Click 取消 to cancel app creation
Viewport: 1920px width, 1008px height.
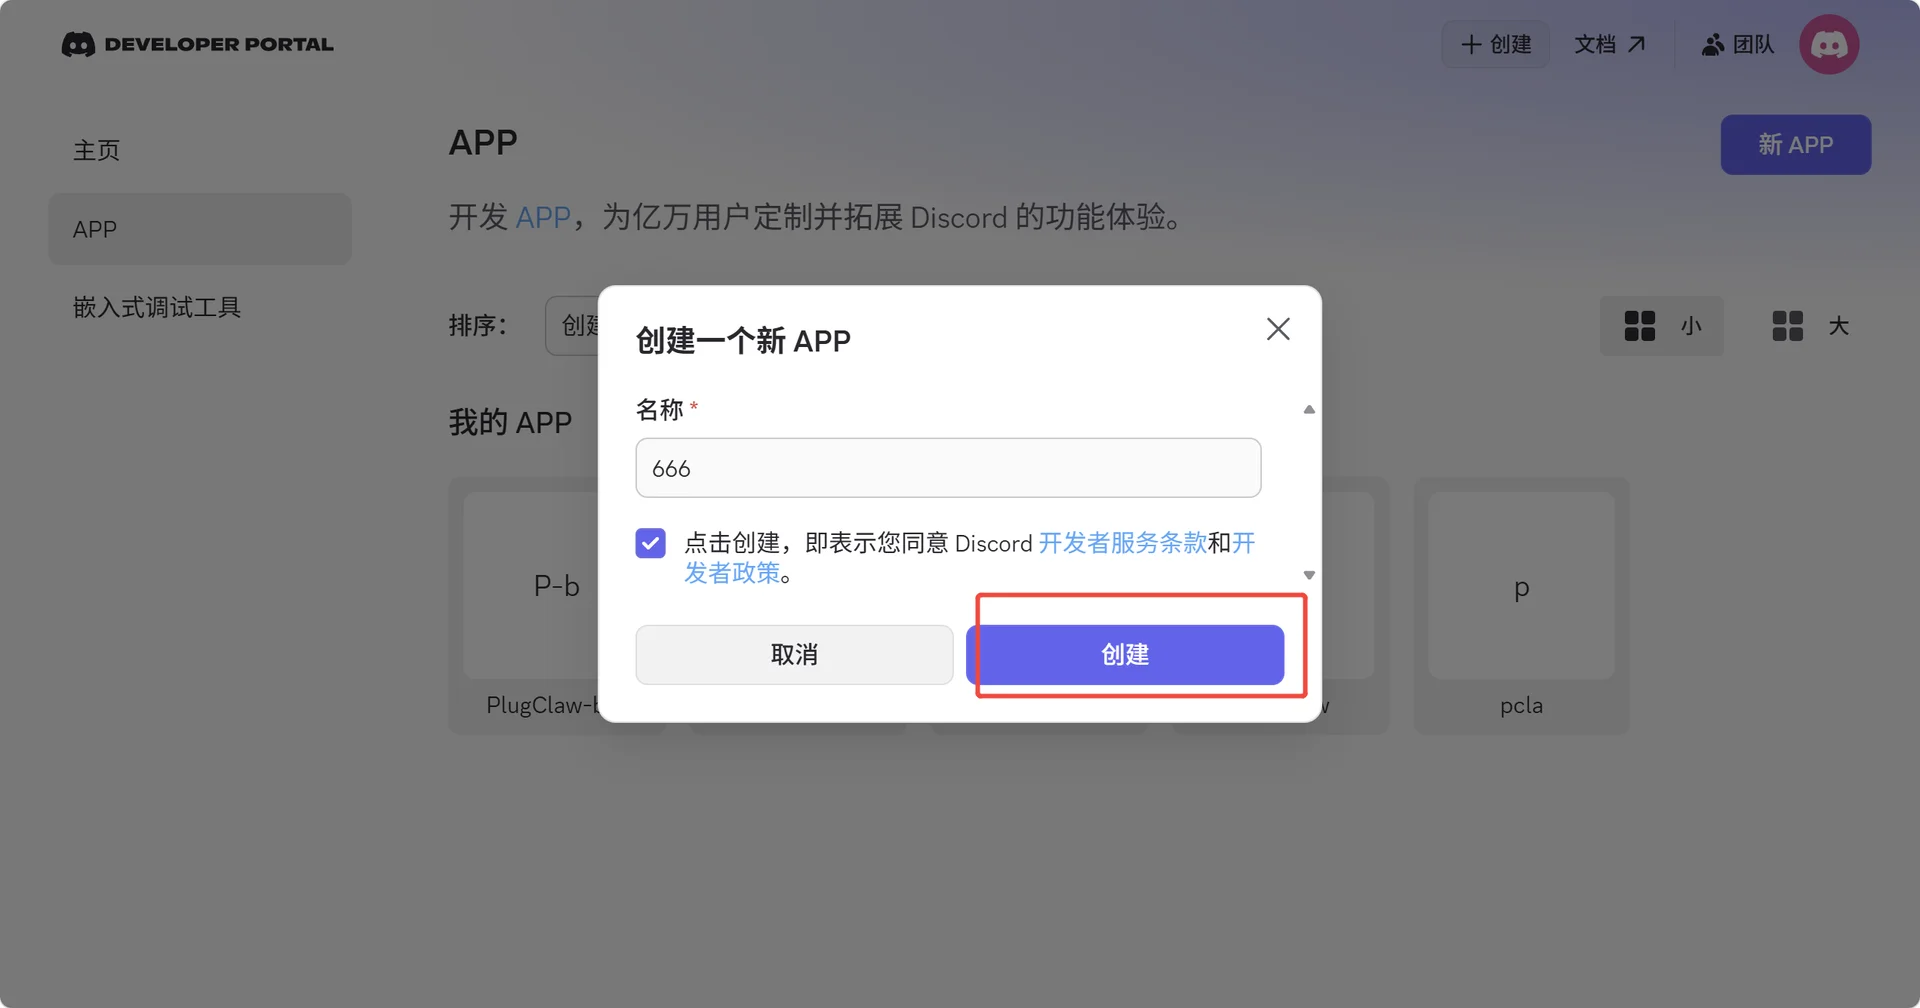[794, 655]
